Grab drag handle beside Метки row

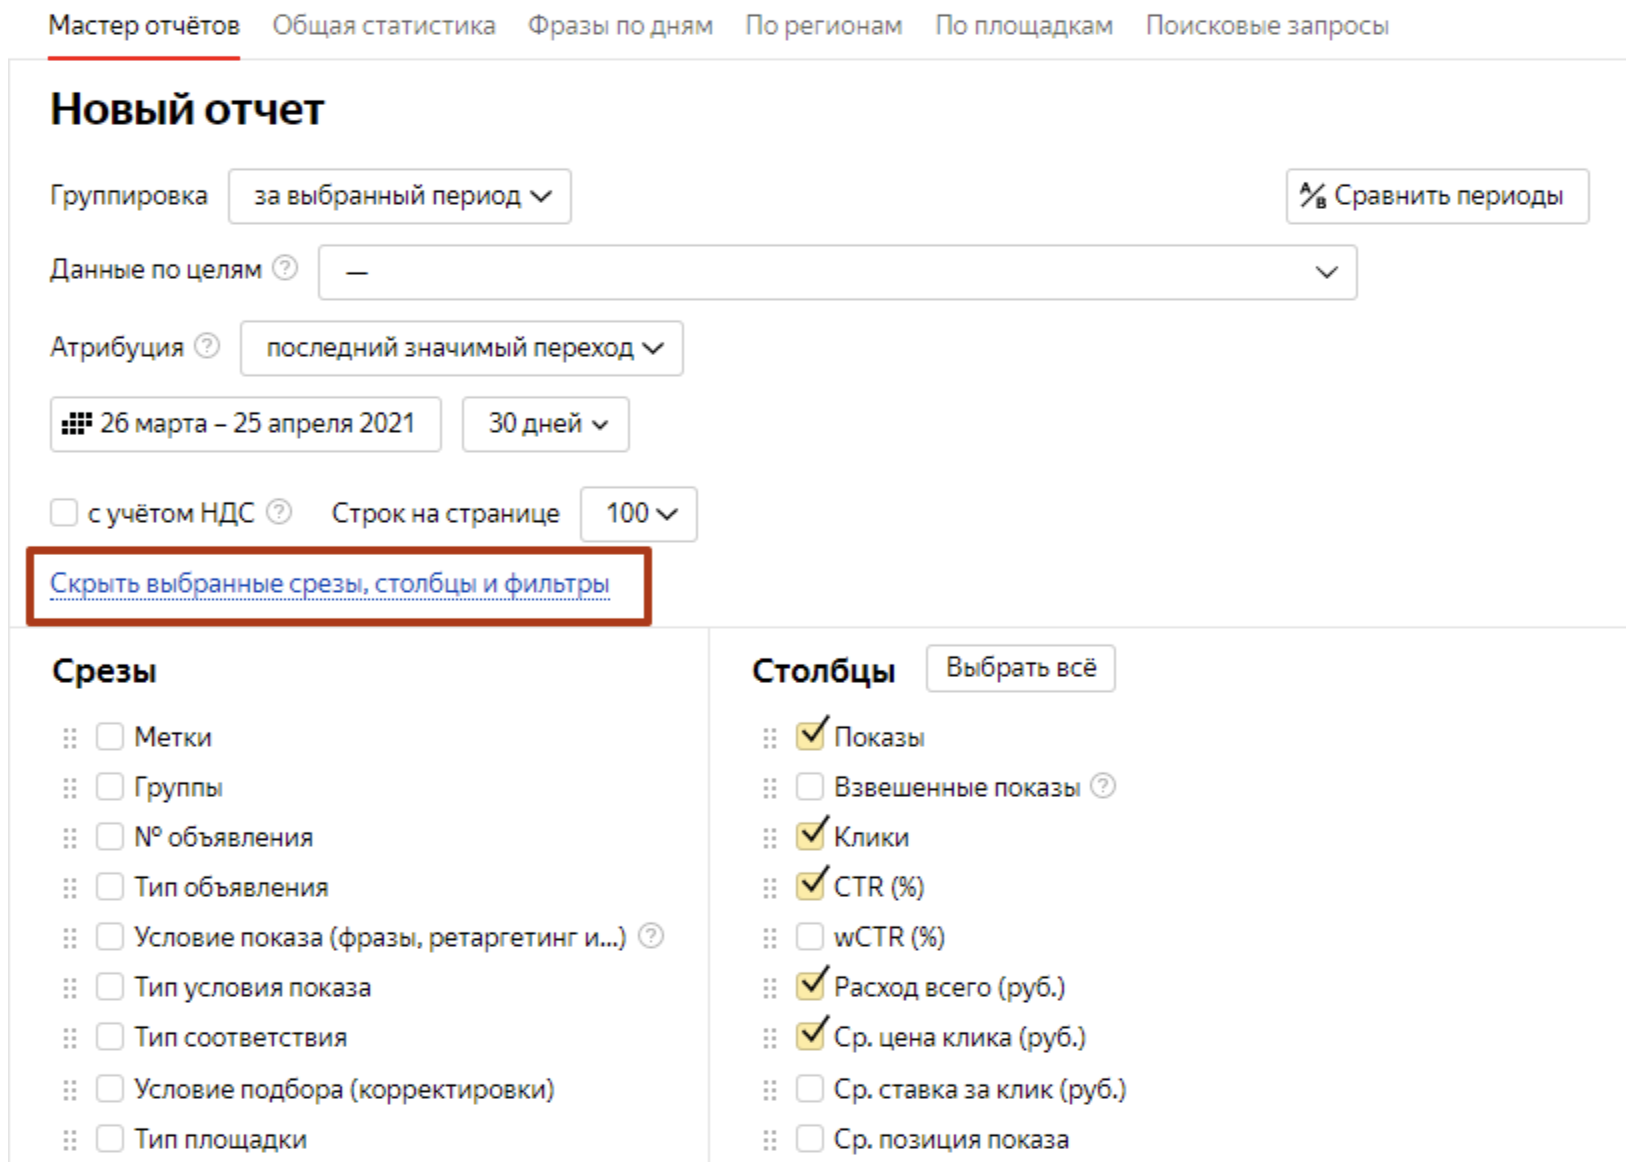[x=69, y=738]
